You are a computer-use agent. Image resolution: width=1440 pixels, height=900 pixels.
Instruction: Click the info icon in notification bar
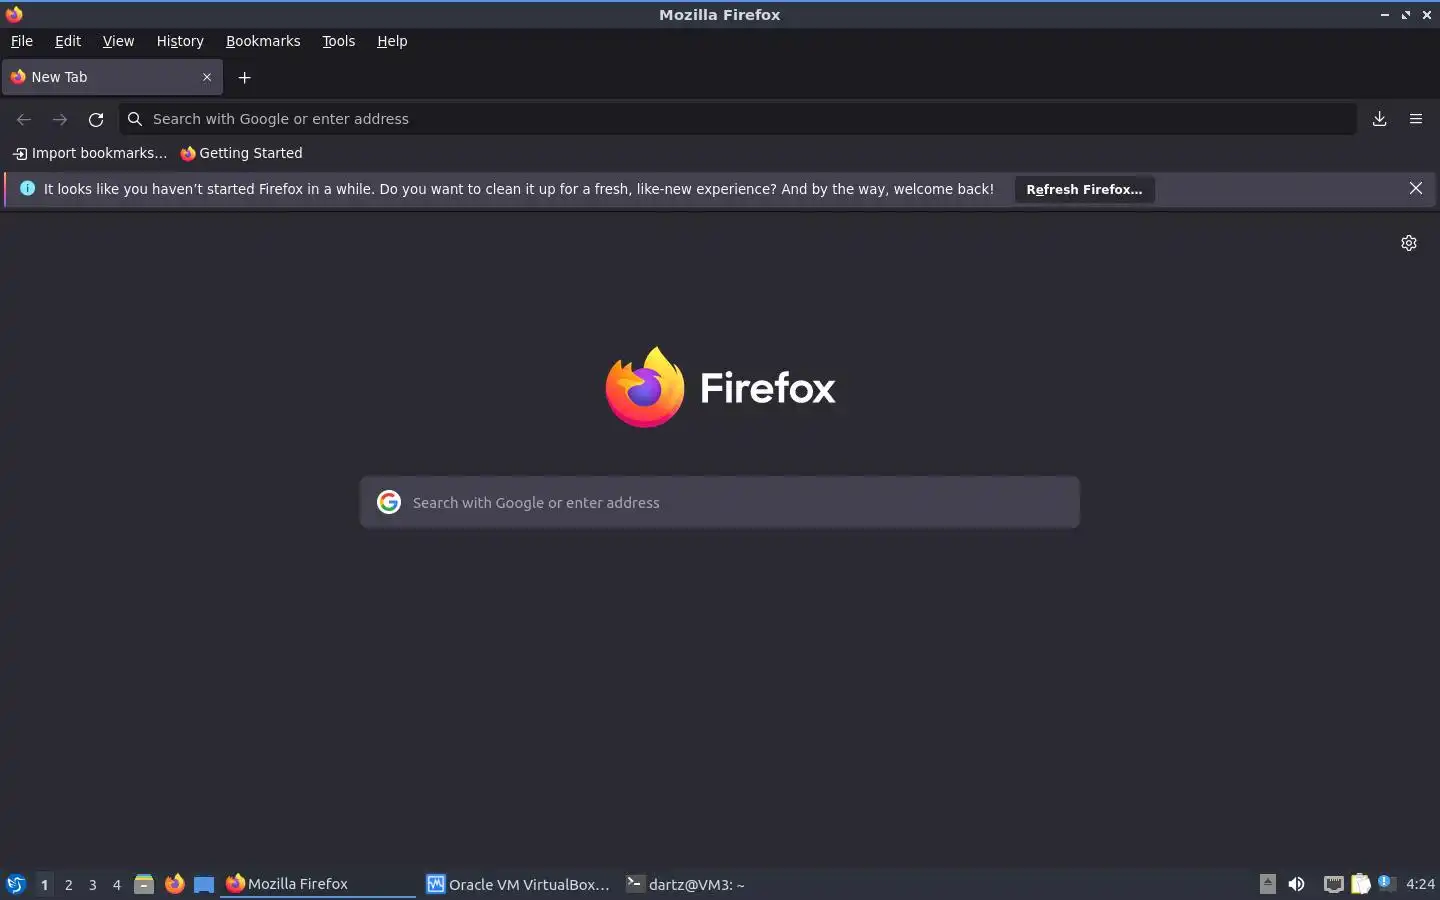click(27, 188)
